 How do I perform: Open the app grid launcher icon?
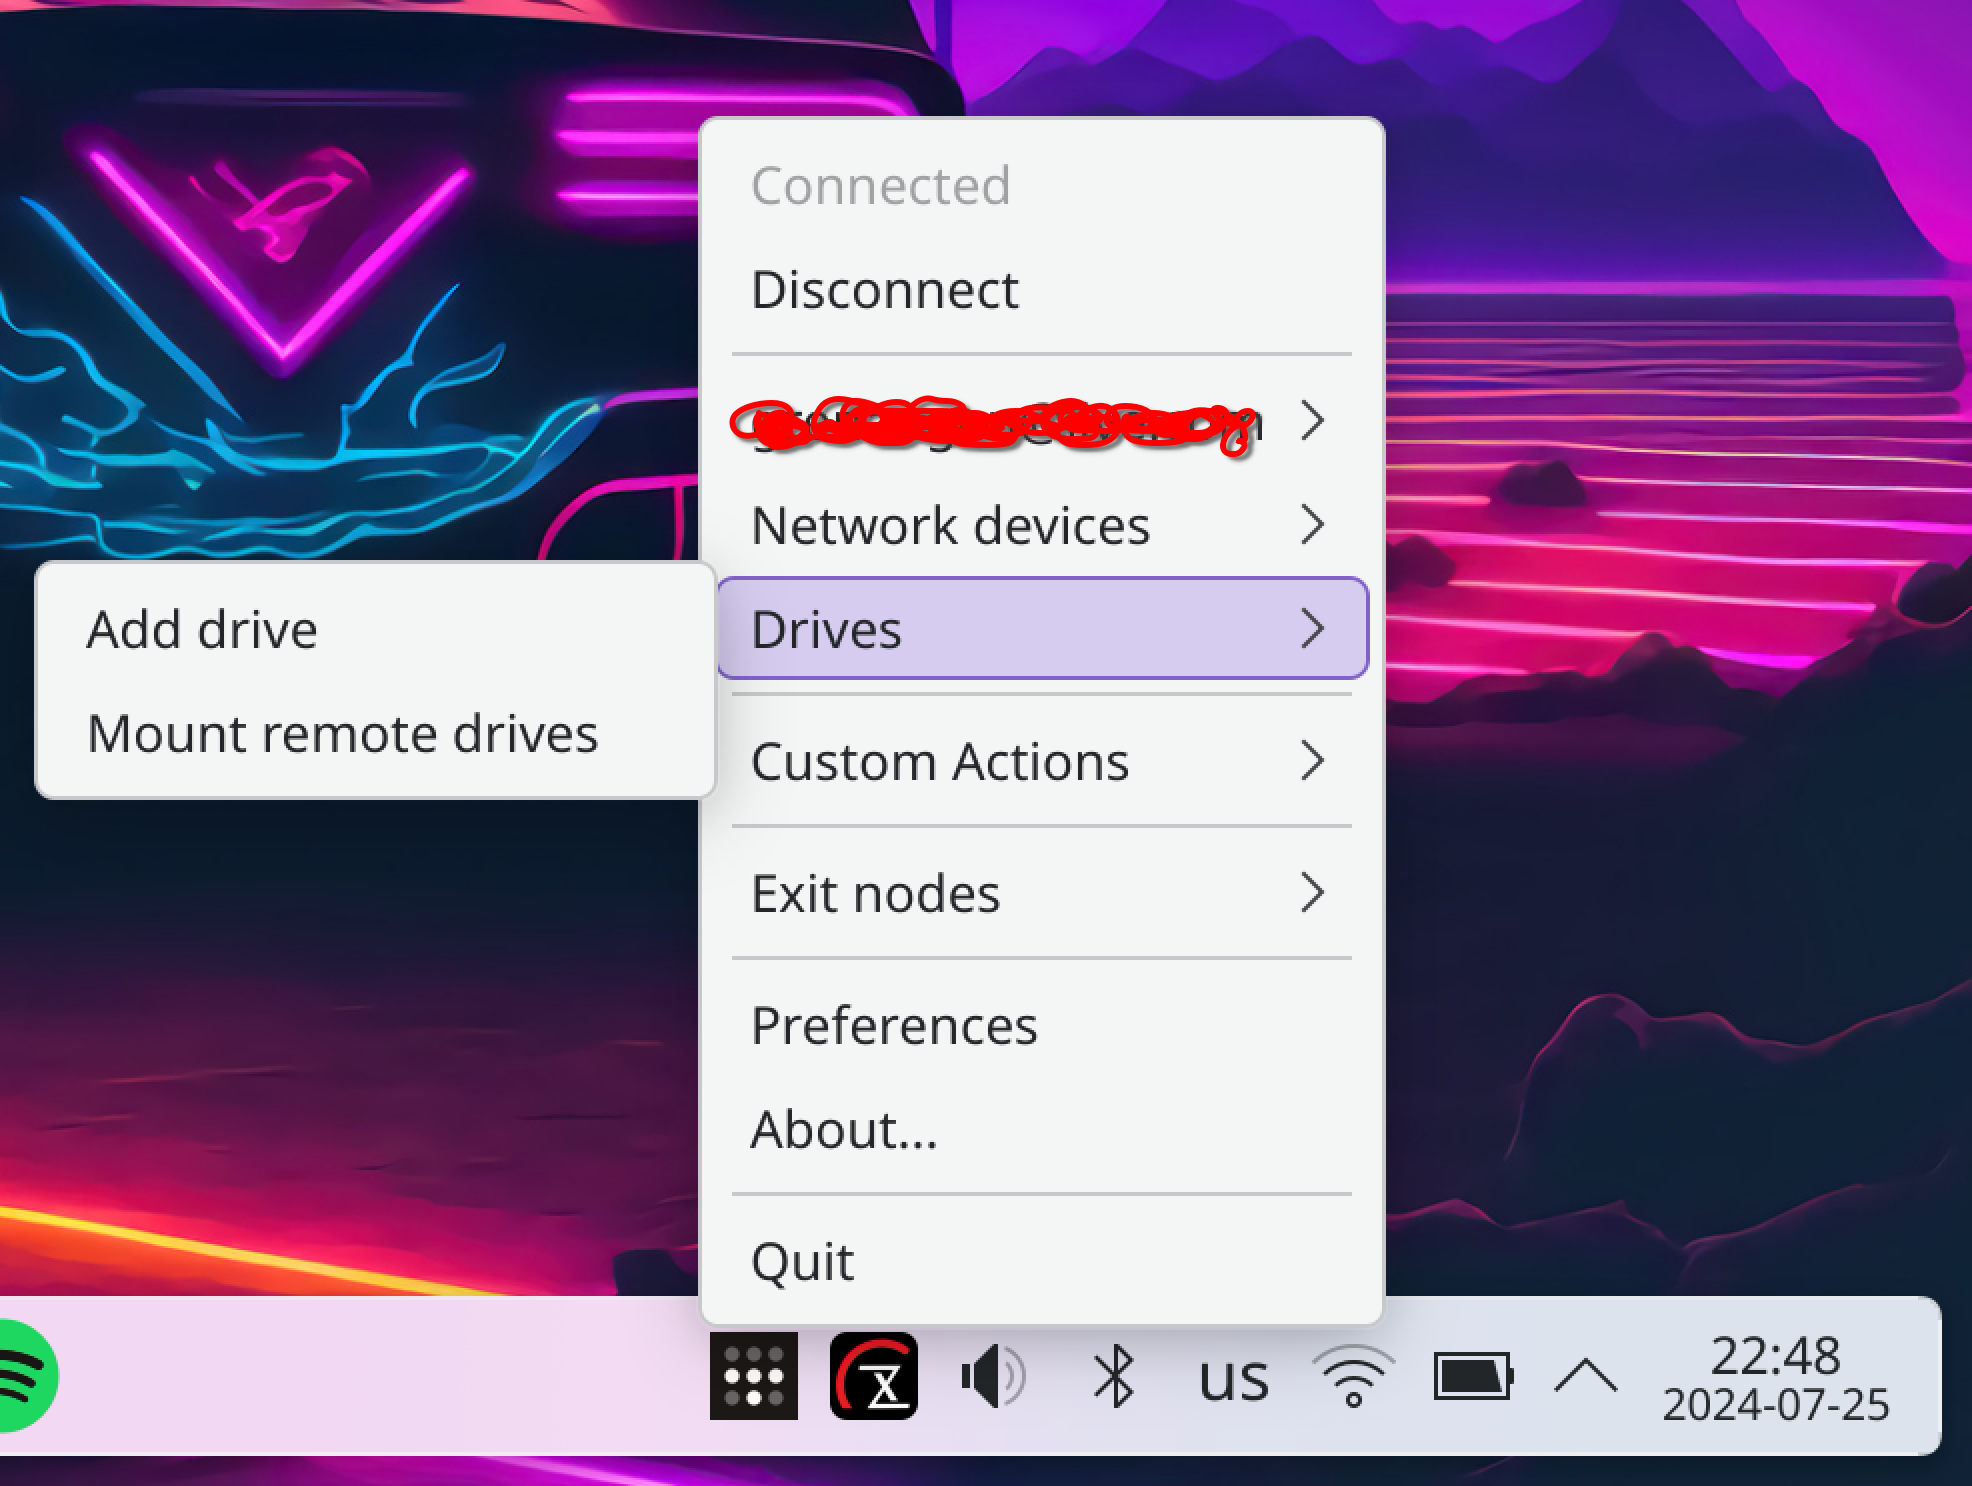[755, 1374]
